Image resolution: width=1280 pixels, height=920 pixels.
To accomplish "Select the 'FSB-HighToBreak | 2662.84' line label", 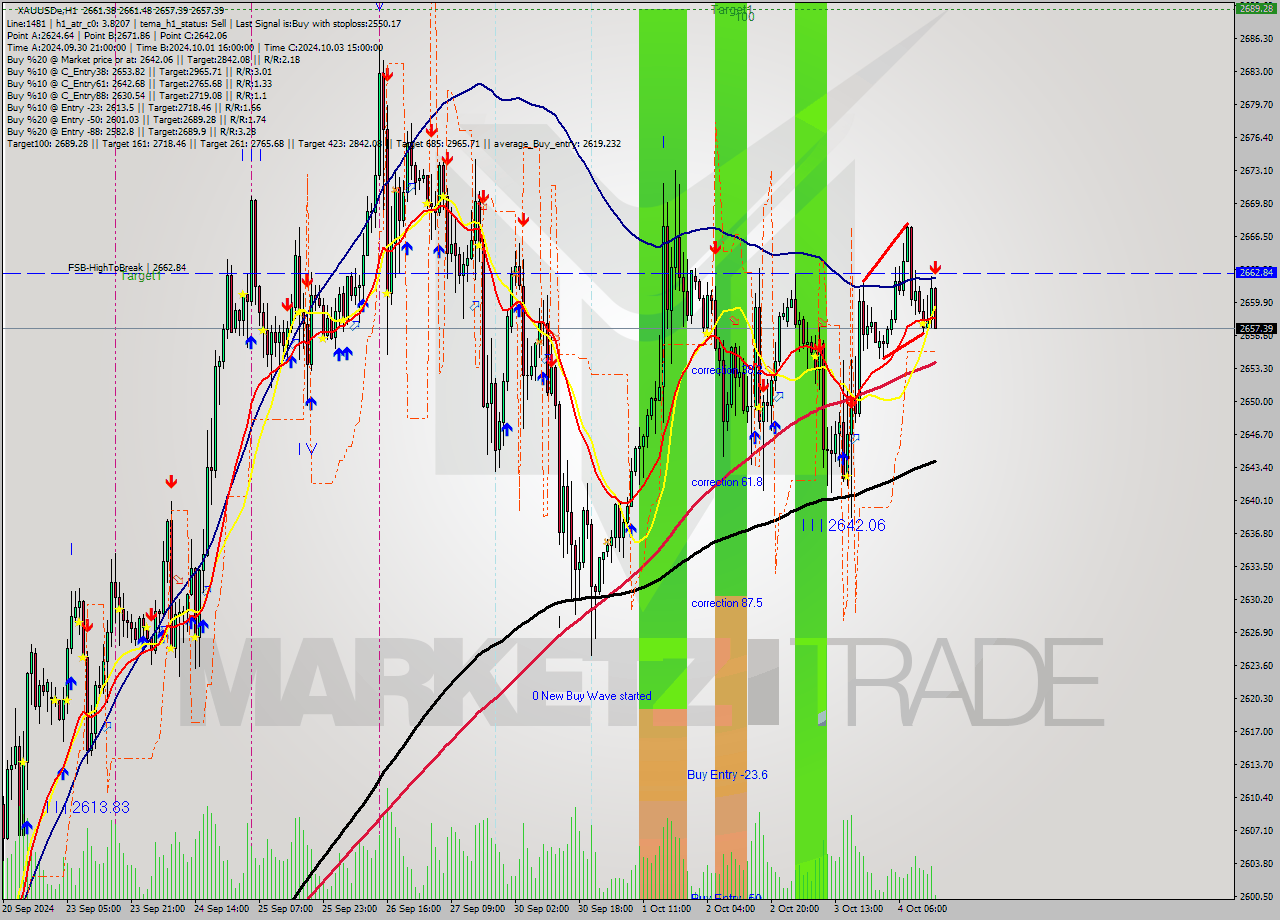I will (x=127, y=268).
